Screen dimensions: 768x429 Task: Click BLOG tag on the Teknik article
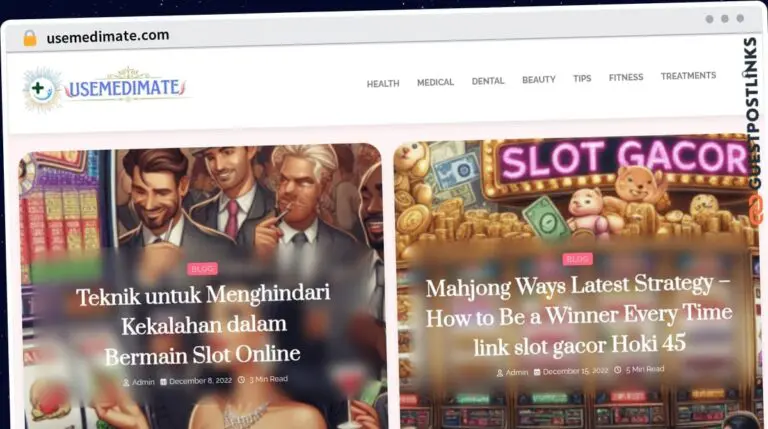pyautogui.click(x=202, y=268)
